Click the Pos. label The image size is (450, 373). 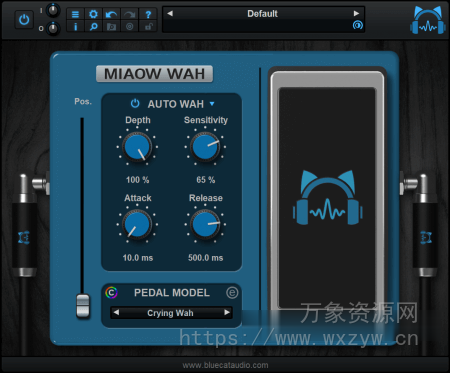[83, 101]
